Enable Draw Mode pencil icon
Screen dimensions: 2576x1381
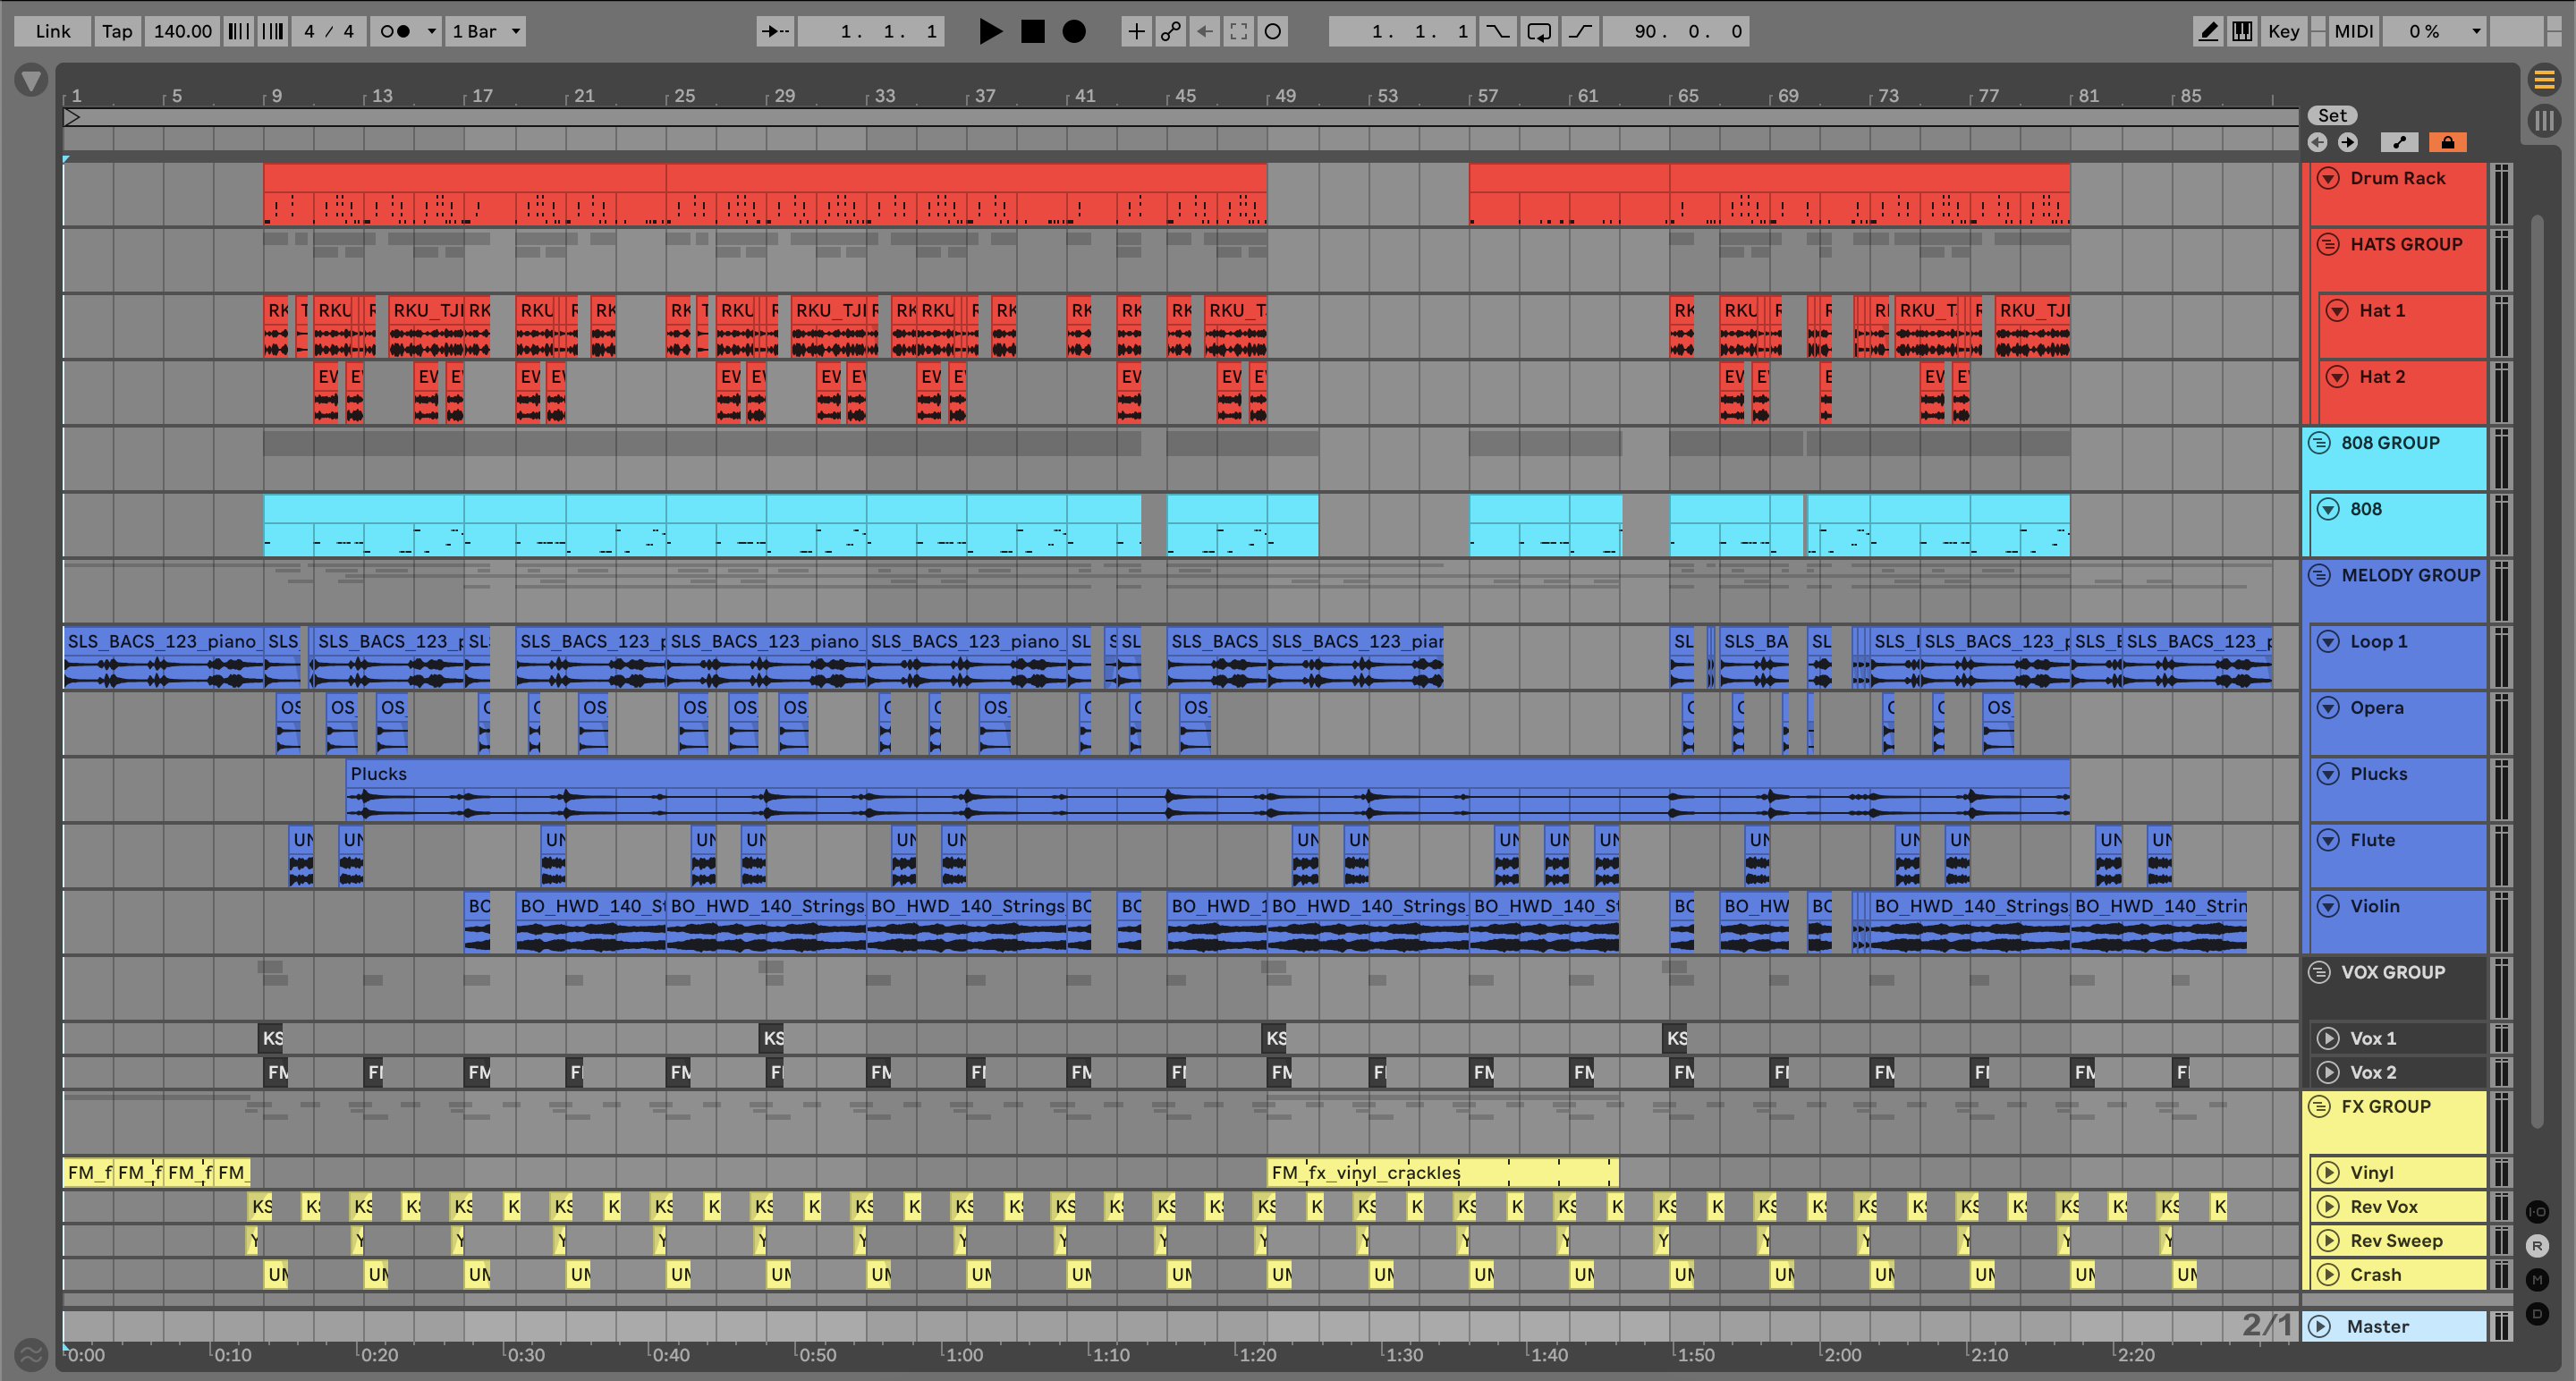2208,31
